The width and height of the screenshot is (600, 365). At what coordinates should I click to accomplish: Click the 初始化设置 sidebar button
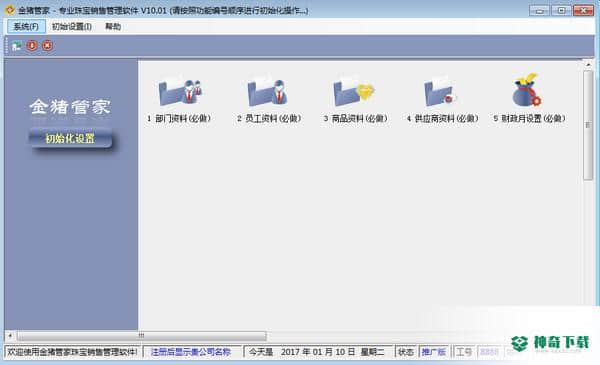point(70,139)
